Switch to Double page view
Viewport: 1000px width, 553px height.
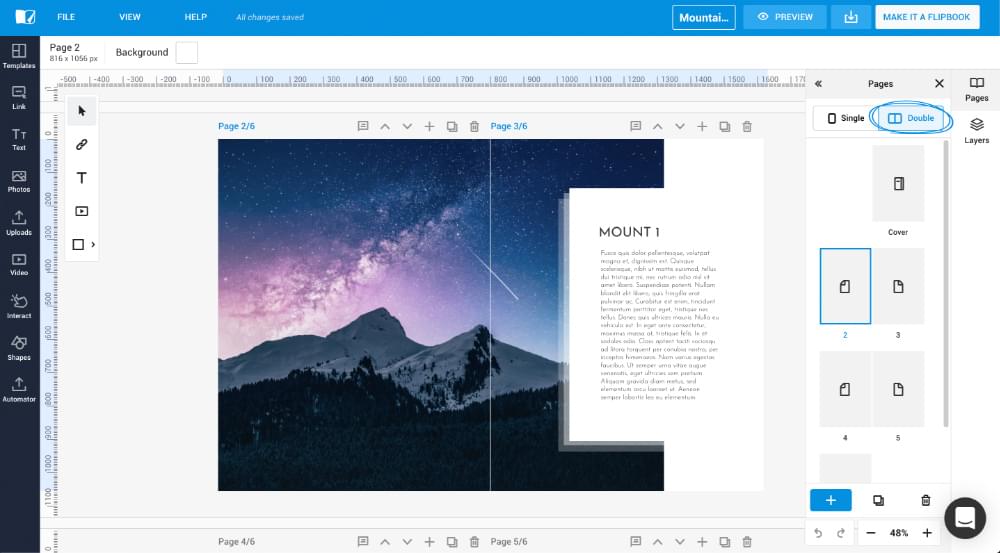(x=911, y=118)
